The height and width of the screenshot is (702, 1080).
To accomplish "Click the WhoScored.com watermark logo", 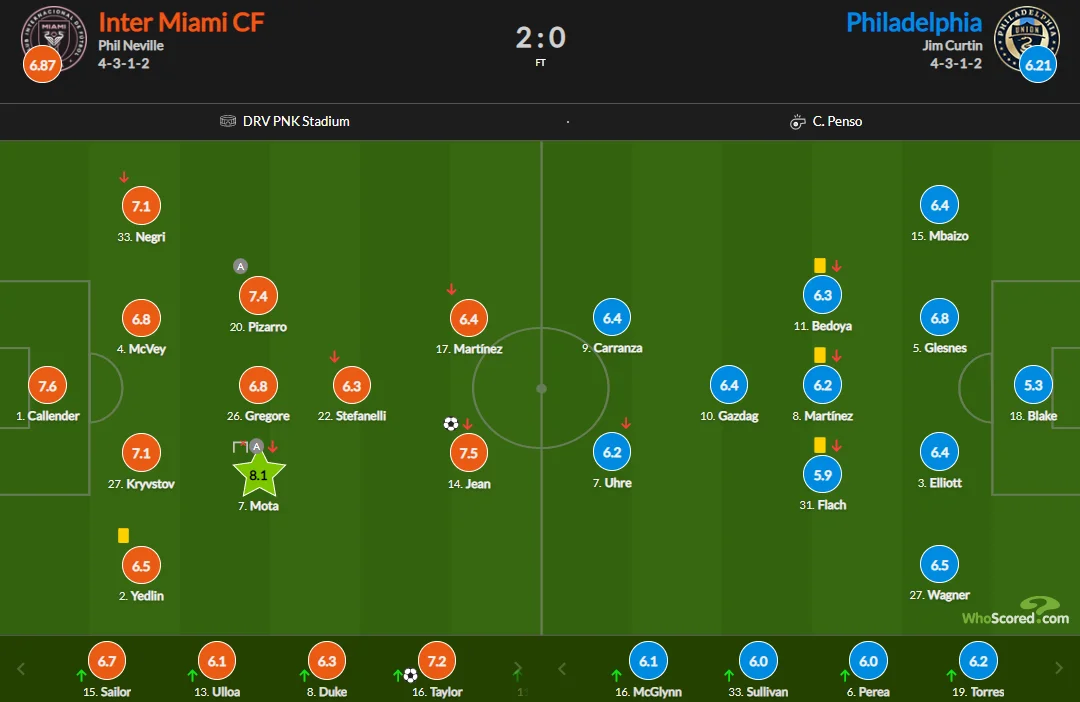I will coord(1016,612).
